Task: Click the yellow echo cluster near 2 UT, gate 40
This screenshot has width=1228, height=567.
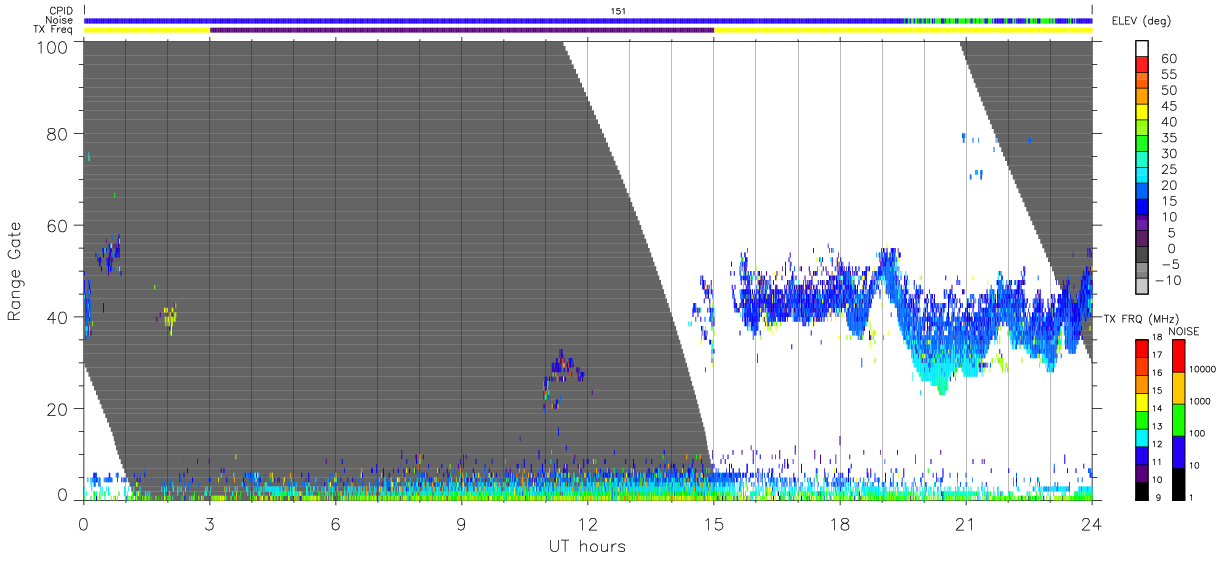Action: coord(170,318)
